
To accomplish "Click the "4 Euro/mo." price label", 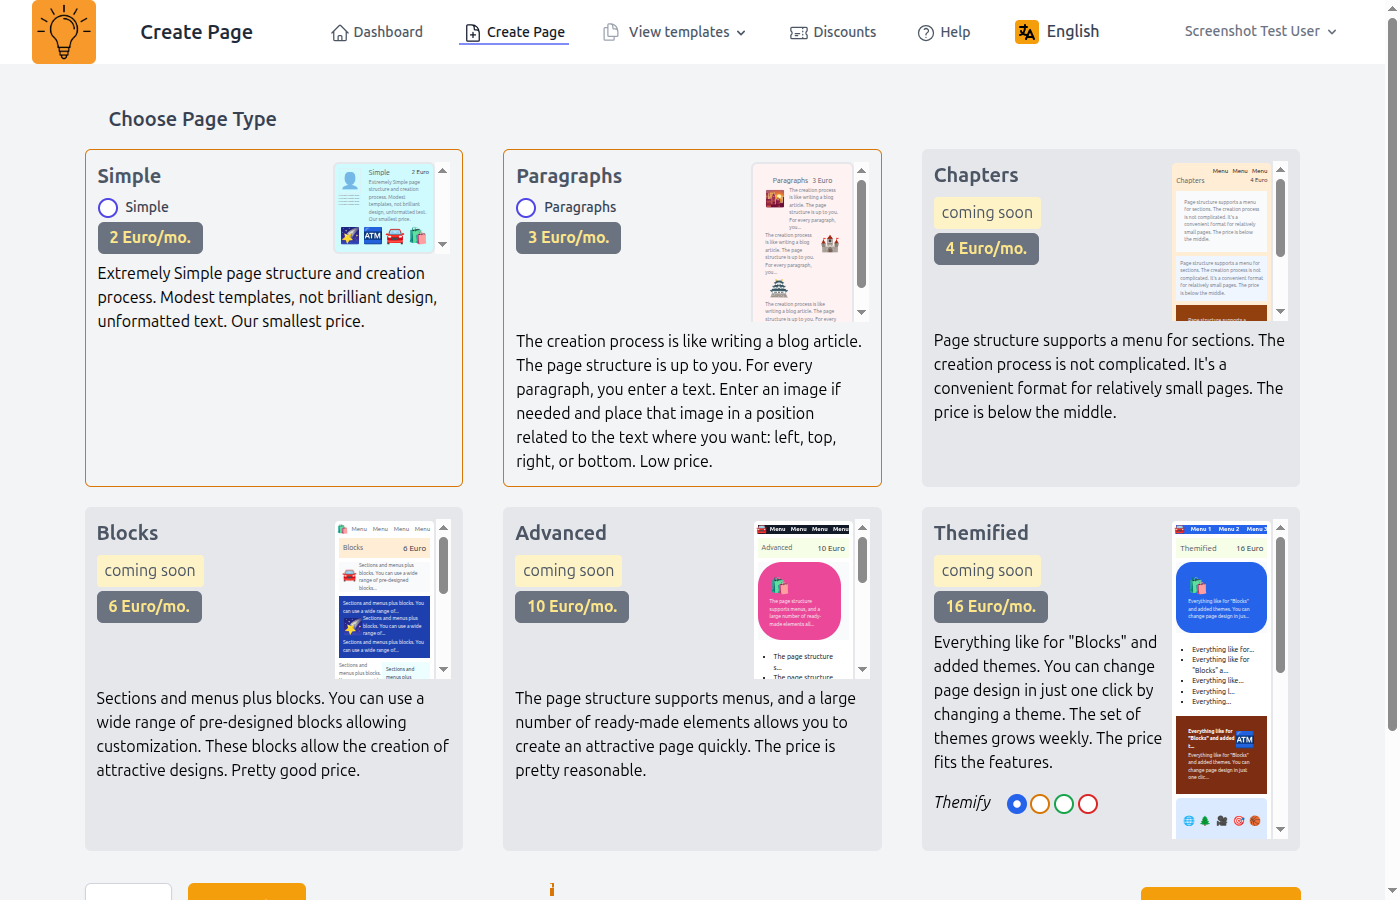I will point(986,249).
